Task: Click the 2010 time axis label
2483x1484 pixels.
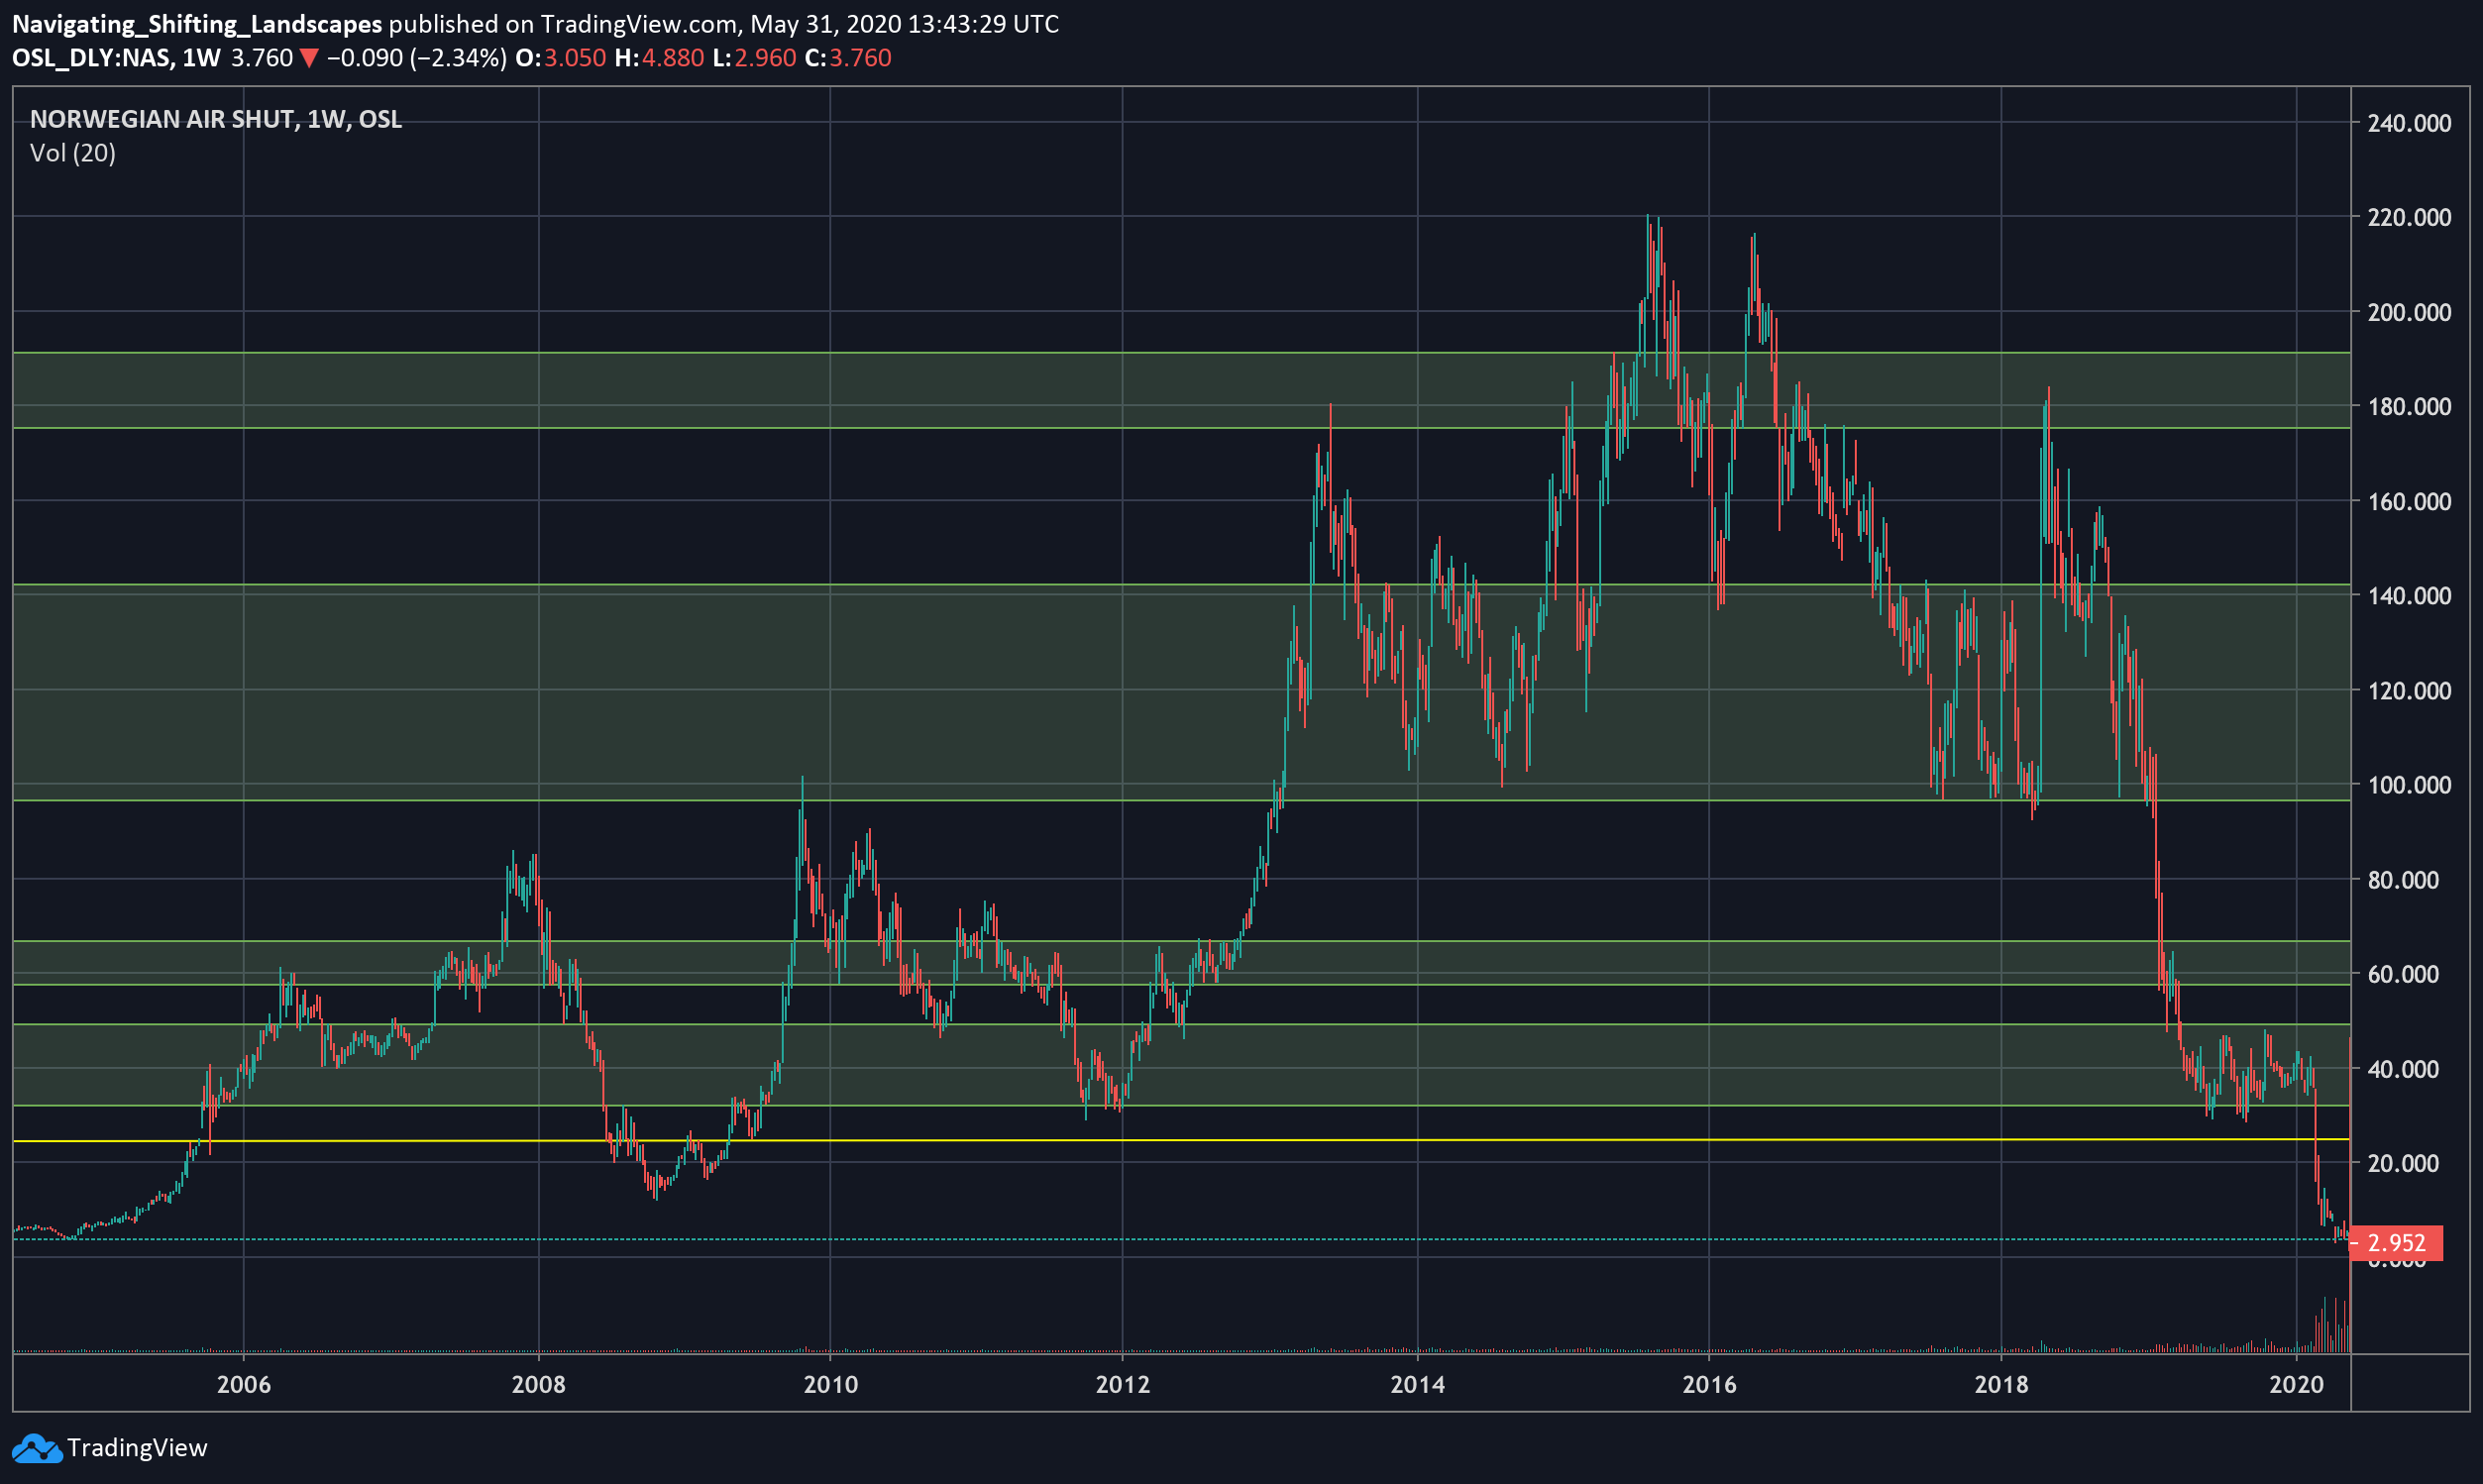Action: coord(831,1384)
